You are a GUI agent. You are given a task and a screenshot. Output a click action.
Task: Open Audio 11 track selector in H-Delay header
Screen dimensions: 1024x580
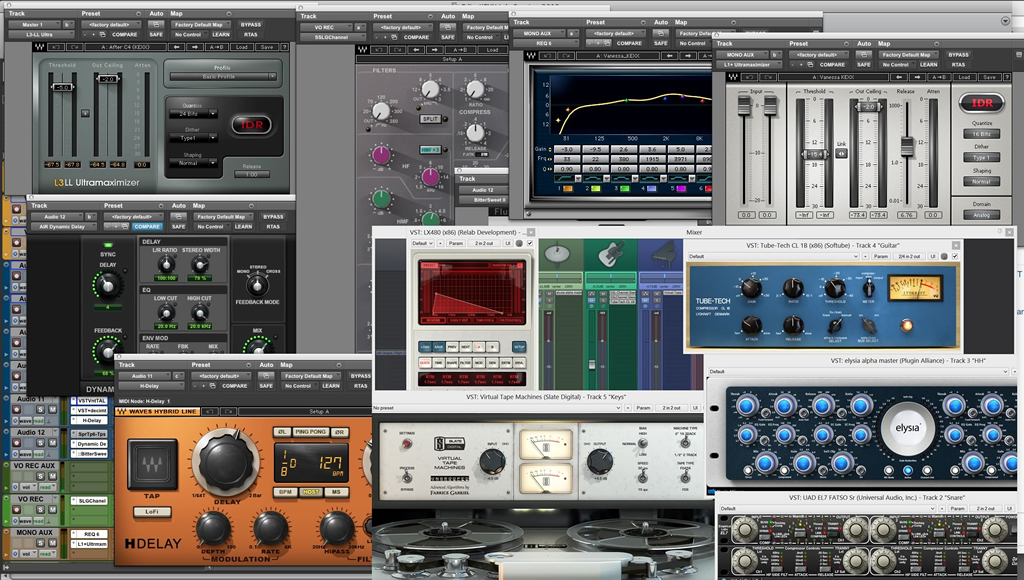tap(143, 376)
